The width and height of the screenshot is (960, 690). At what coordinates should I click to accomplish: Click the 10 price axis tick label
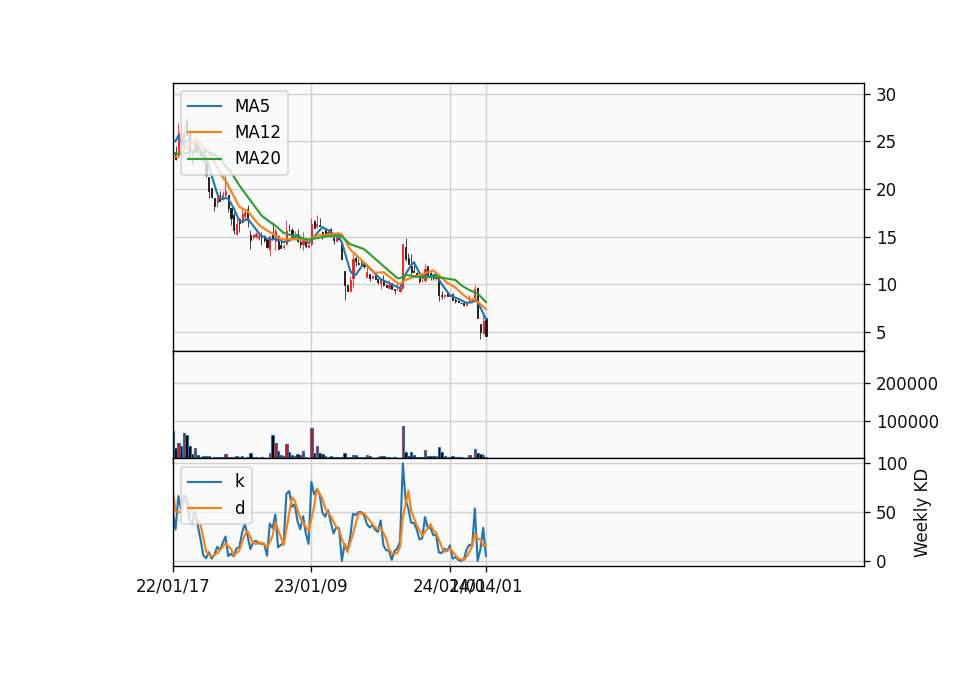click(886, 285)
